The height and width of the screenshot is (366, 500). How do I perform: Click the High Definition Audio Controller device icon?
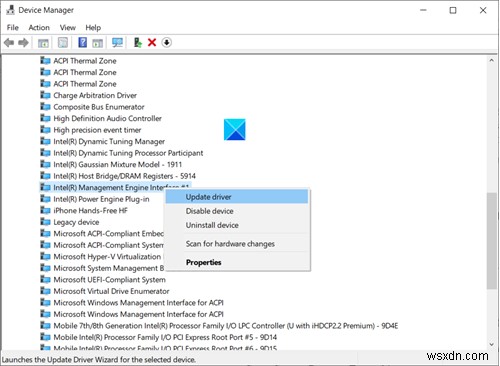click(45, 118)
